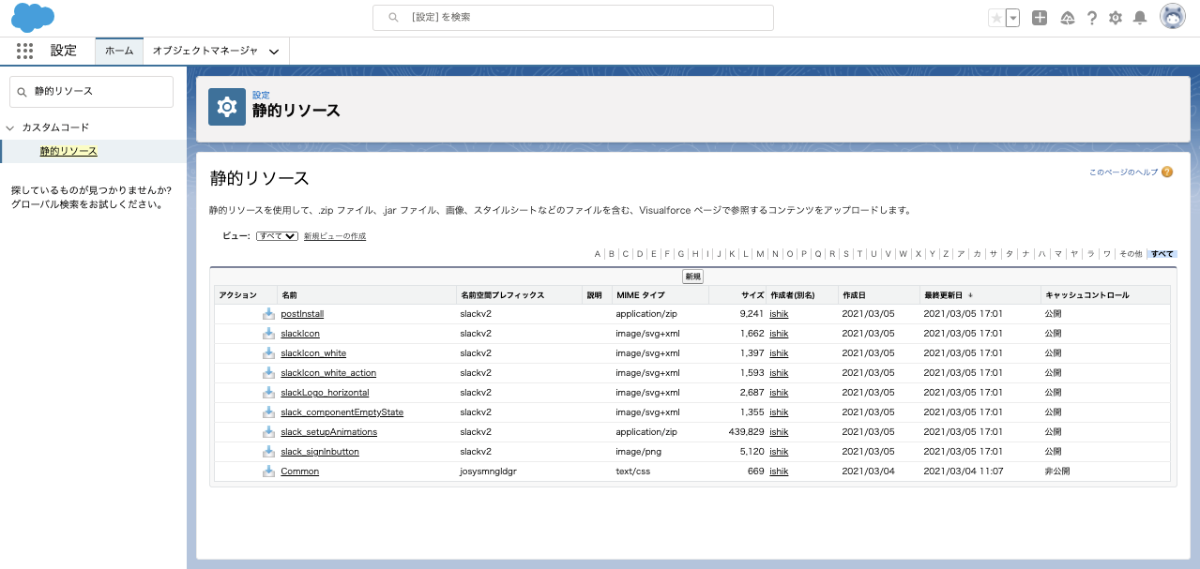
Task: Click the text/css MIME type cell
Action: pos(633,471)
